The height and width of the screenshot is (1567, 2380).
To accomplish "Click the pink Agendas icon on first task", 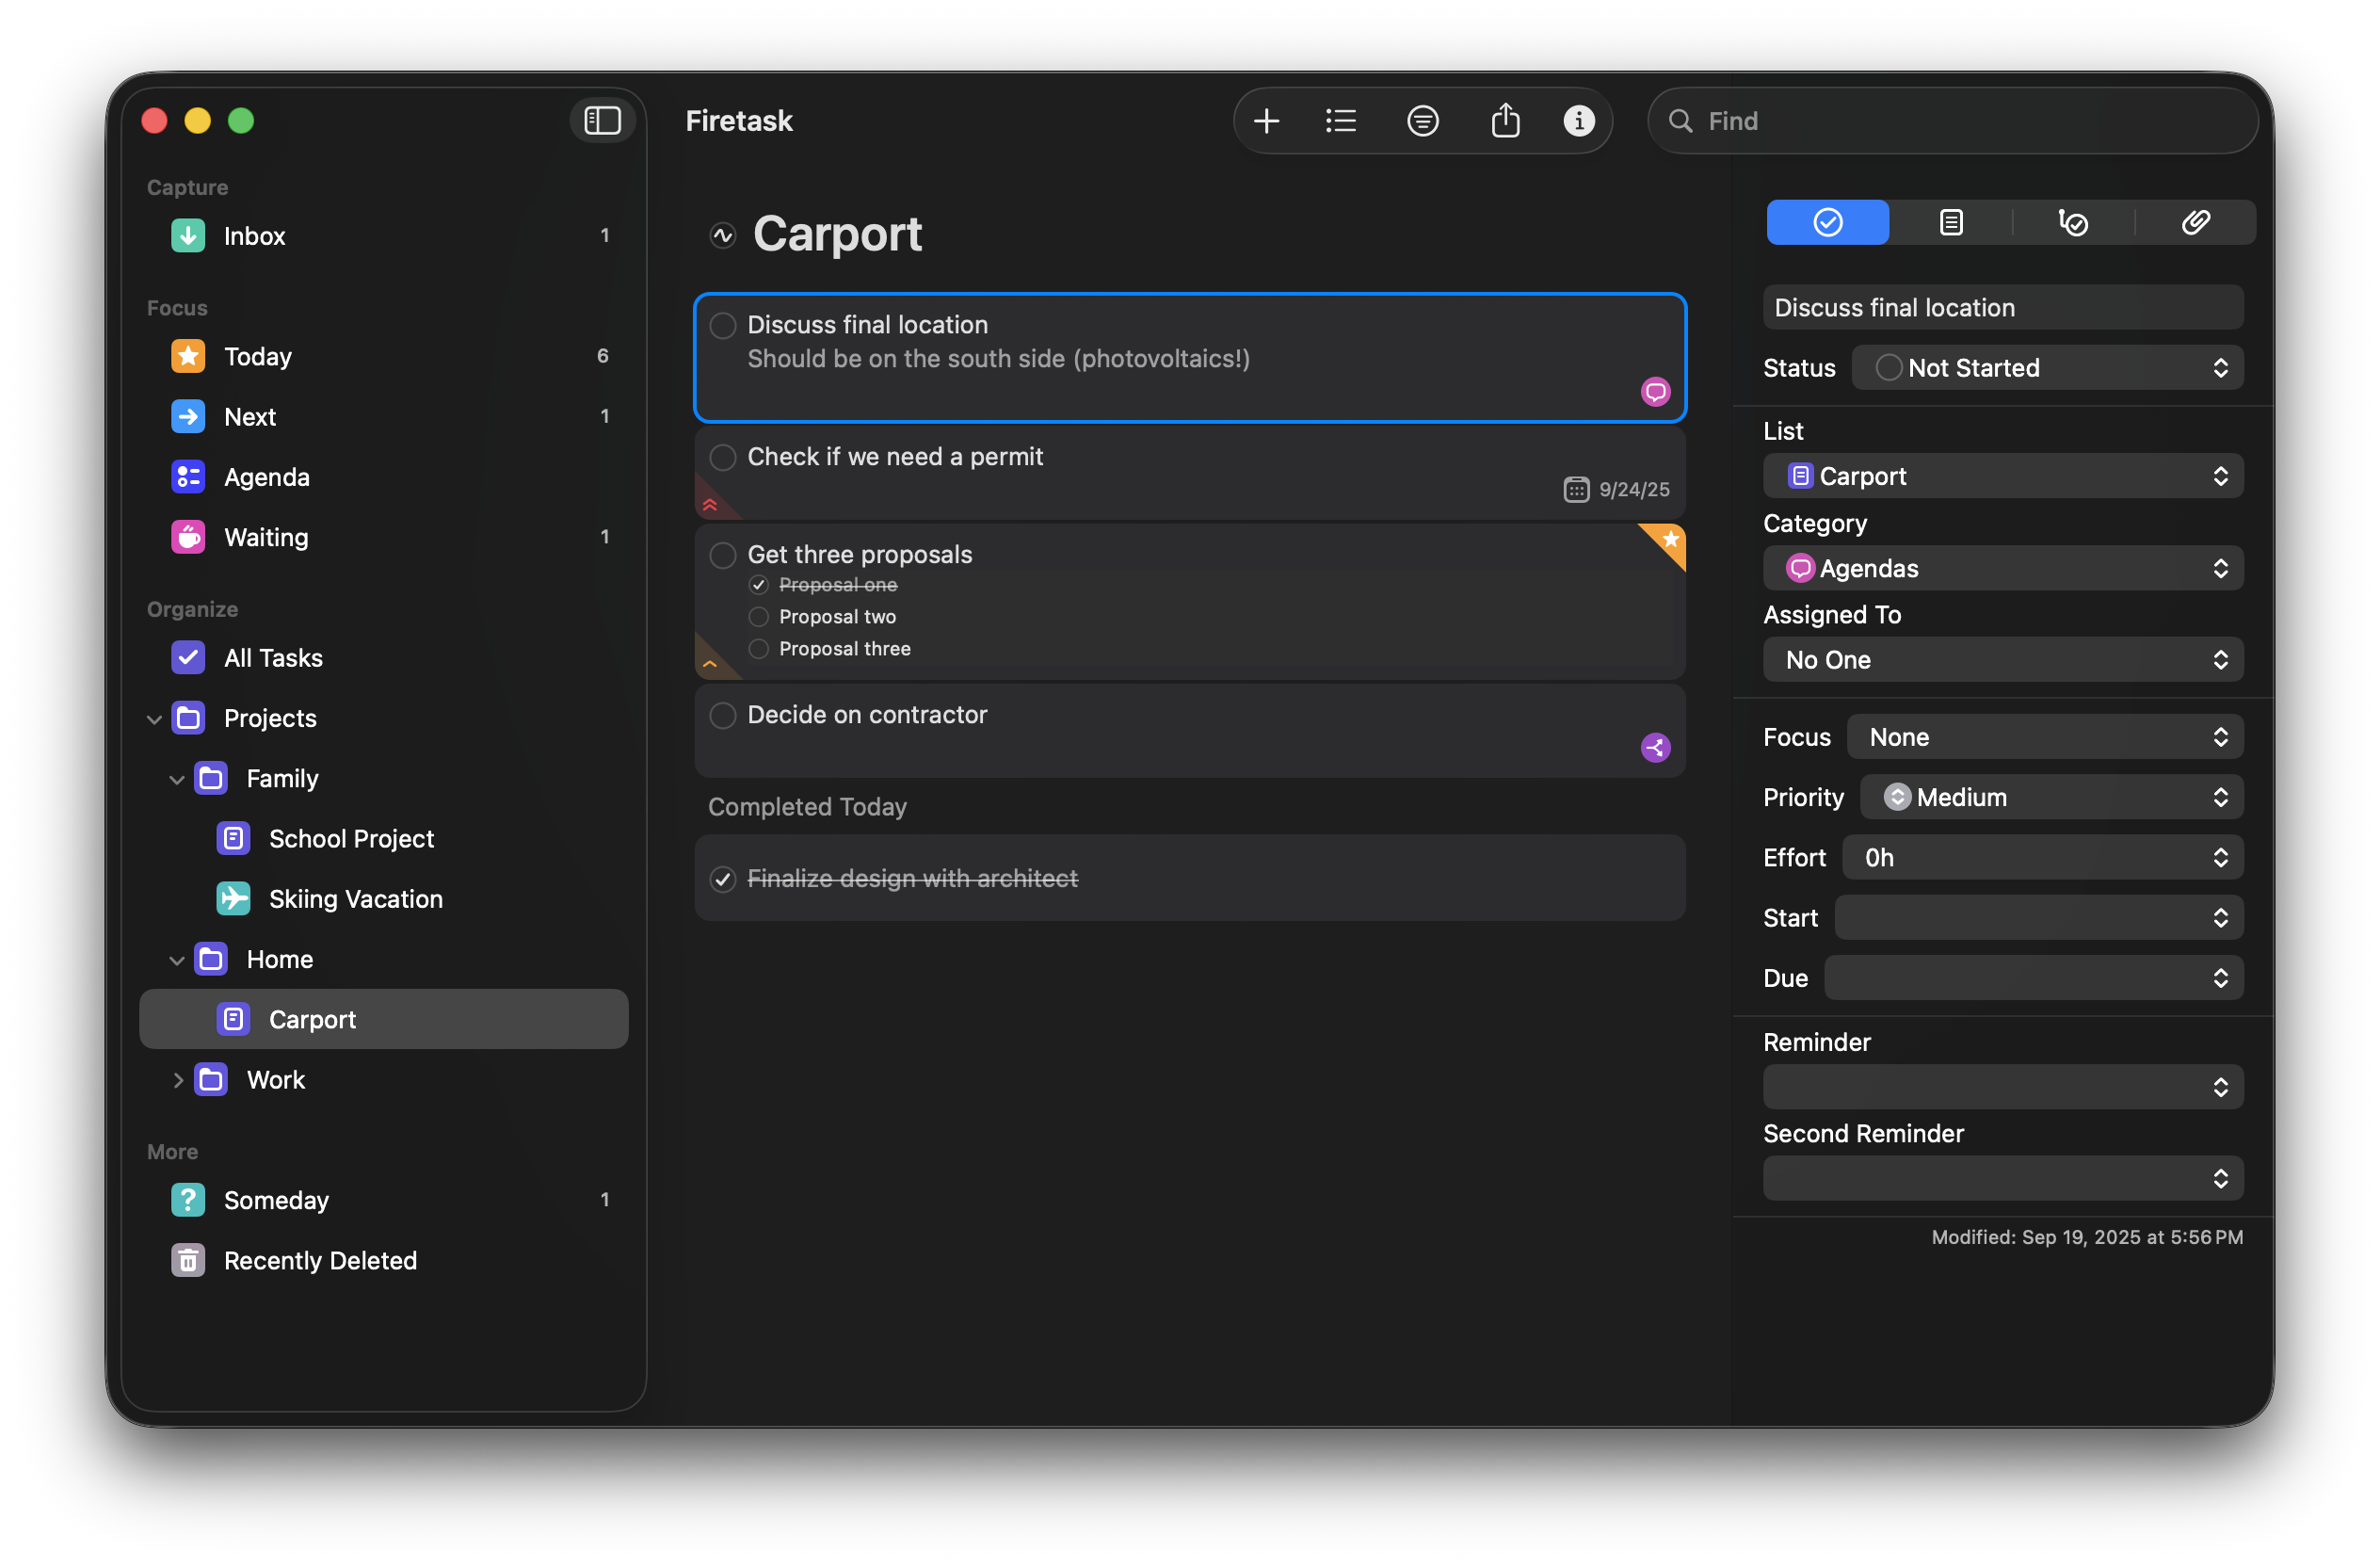I will (x=1655, y=391).
